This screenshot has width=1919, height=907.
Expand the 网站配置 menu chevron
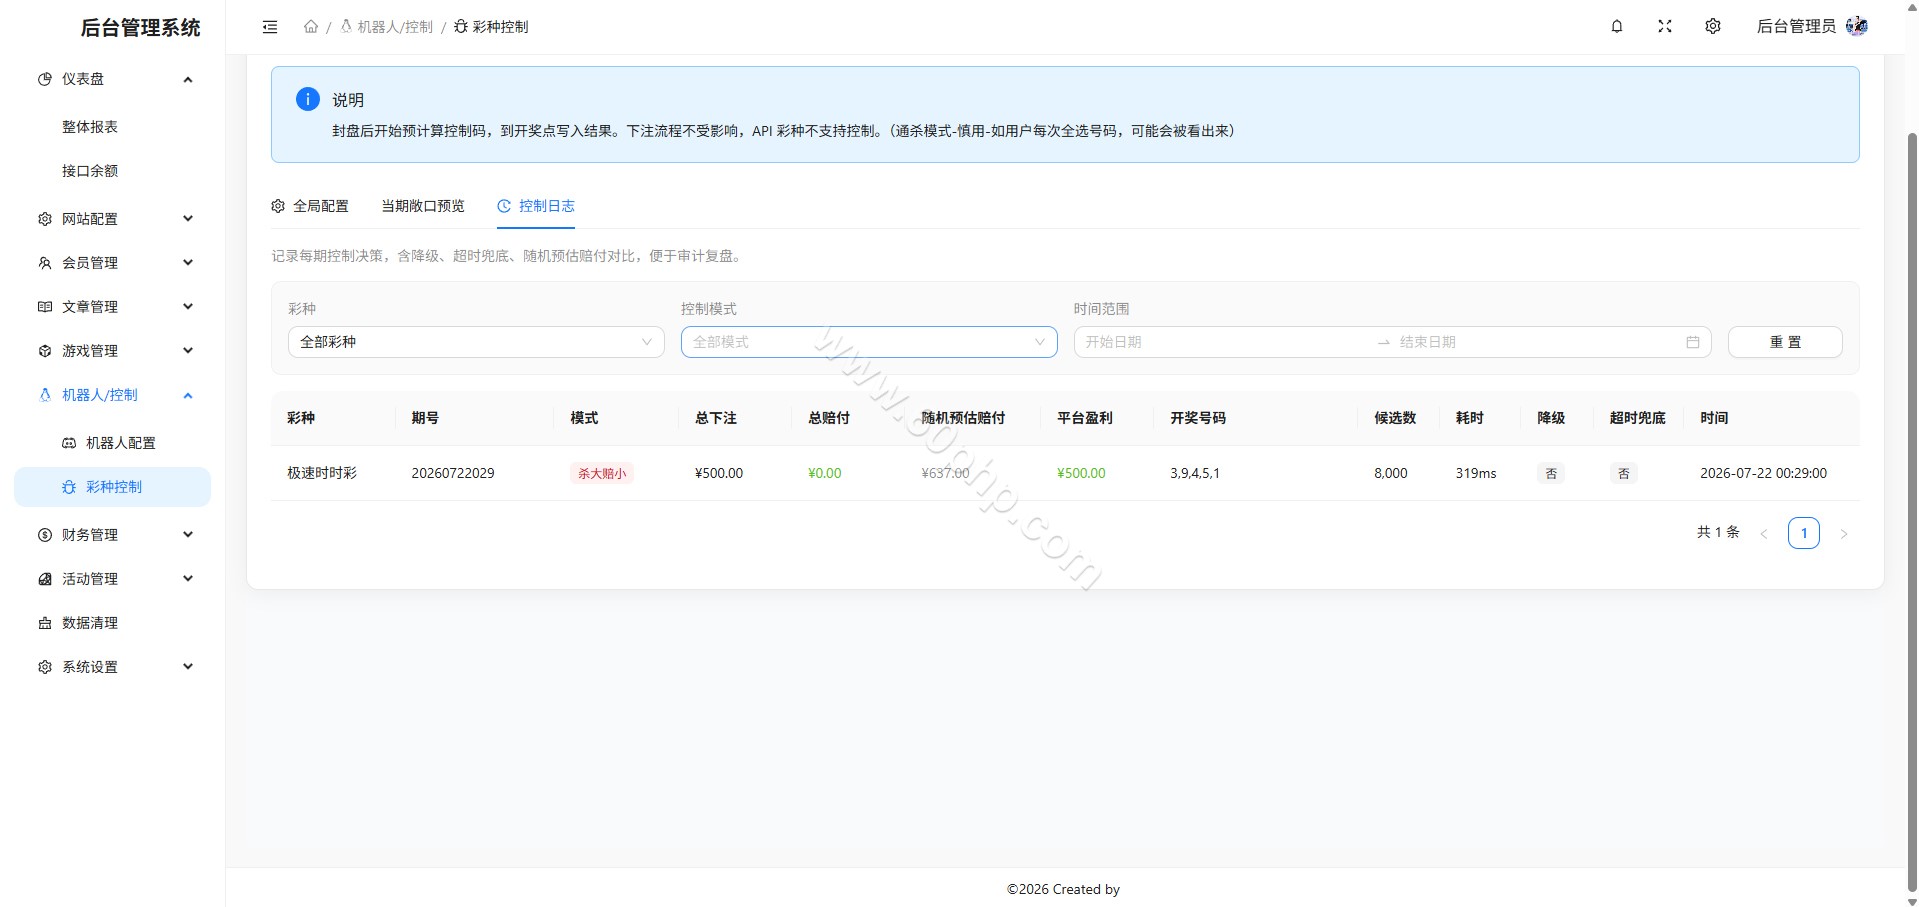(x=188, y=219)
